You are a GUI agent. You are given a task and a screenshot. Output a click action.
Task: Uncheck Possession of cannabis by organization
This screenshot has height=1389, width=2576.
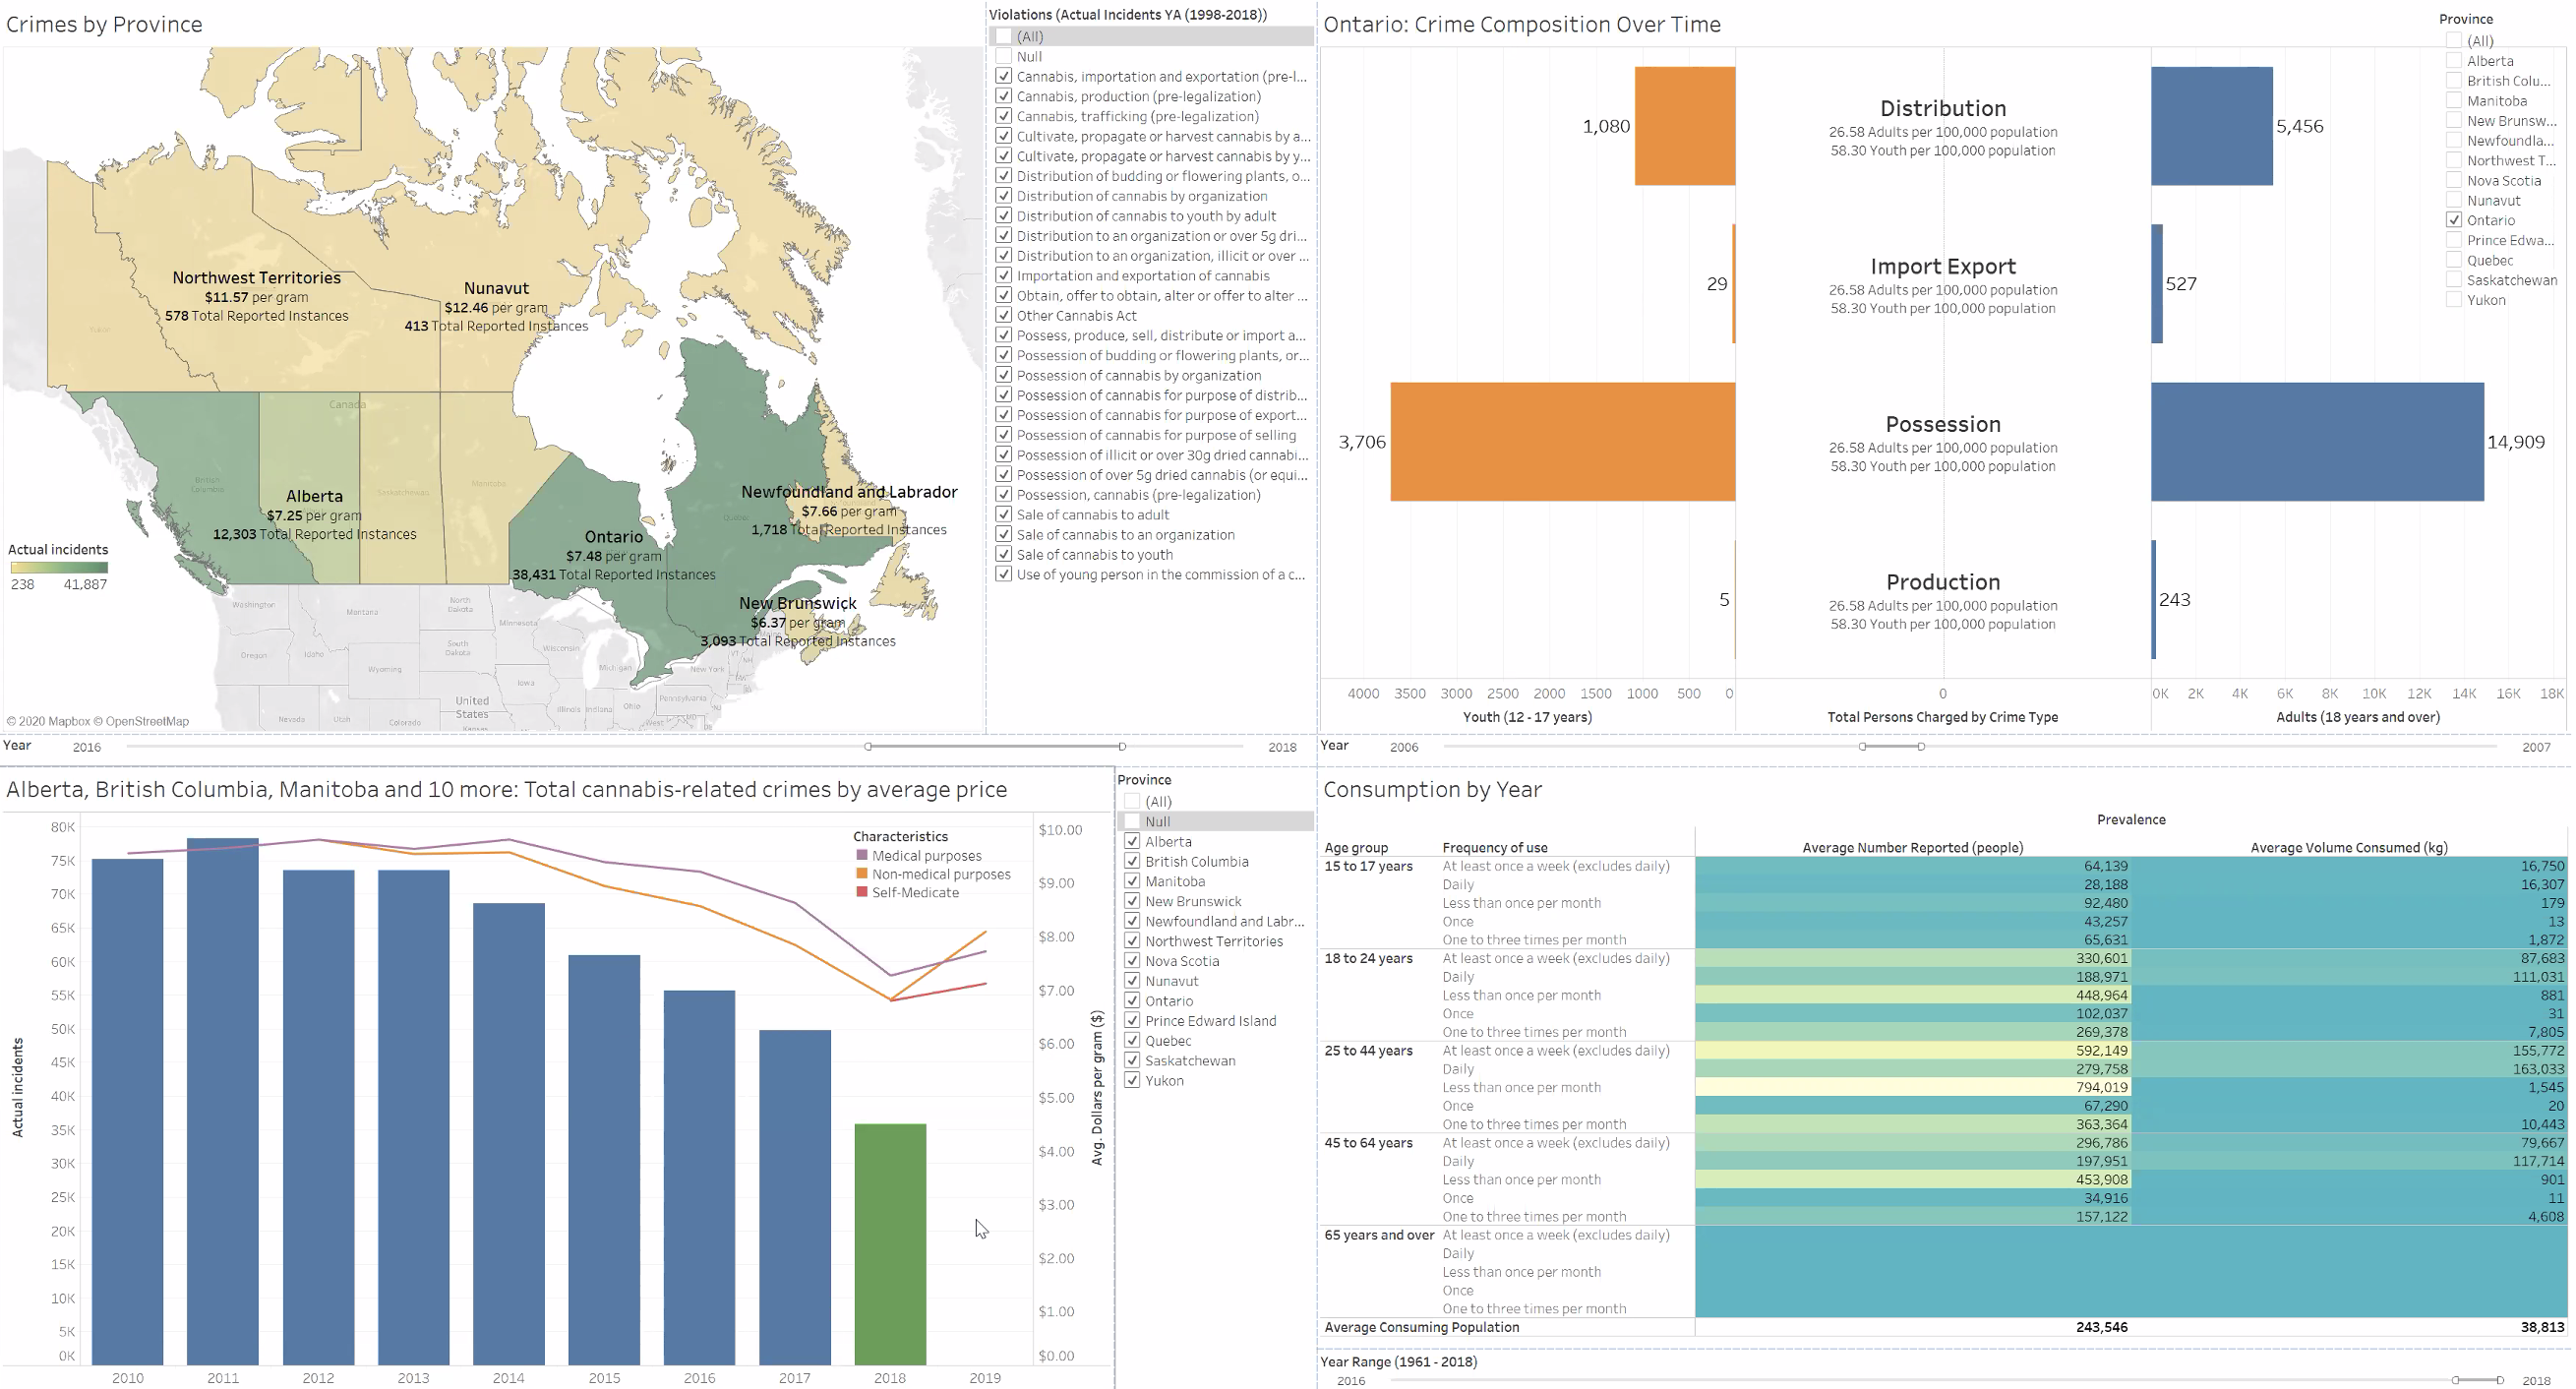(x=1003, y=375)
